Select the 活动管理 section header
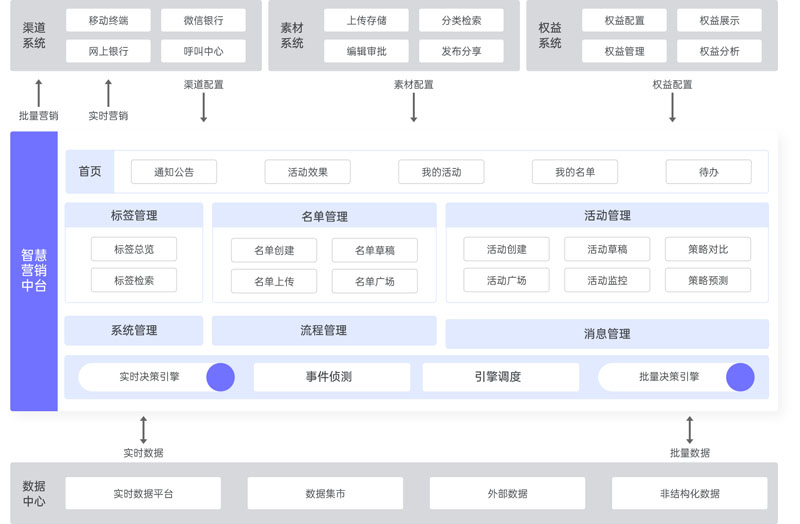 click(x=607, y=215)
